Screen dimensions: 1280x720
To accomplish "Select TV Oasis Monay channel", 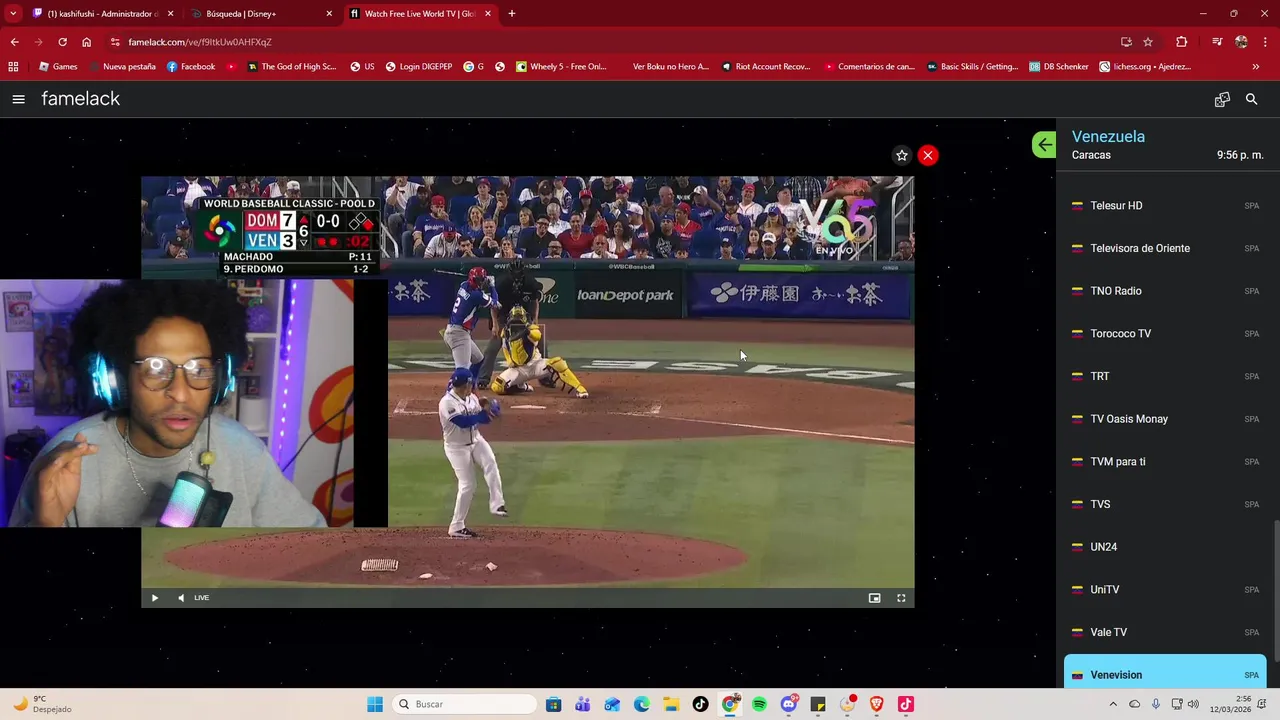I will click(x=1165, y=419).
